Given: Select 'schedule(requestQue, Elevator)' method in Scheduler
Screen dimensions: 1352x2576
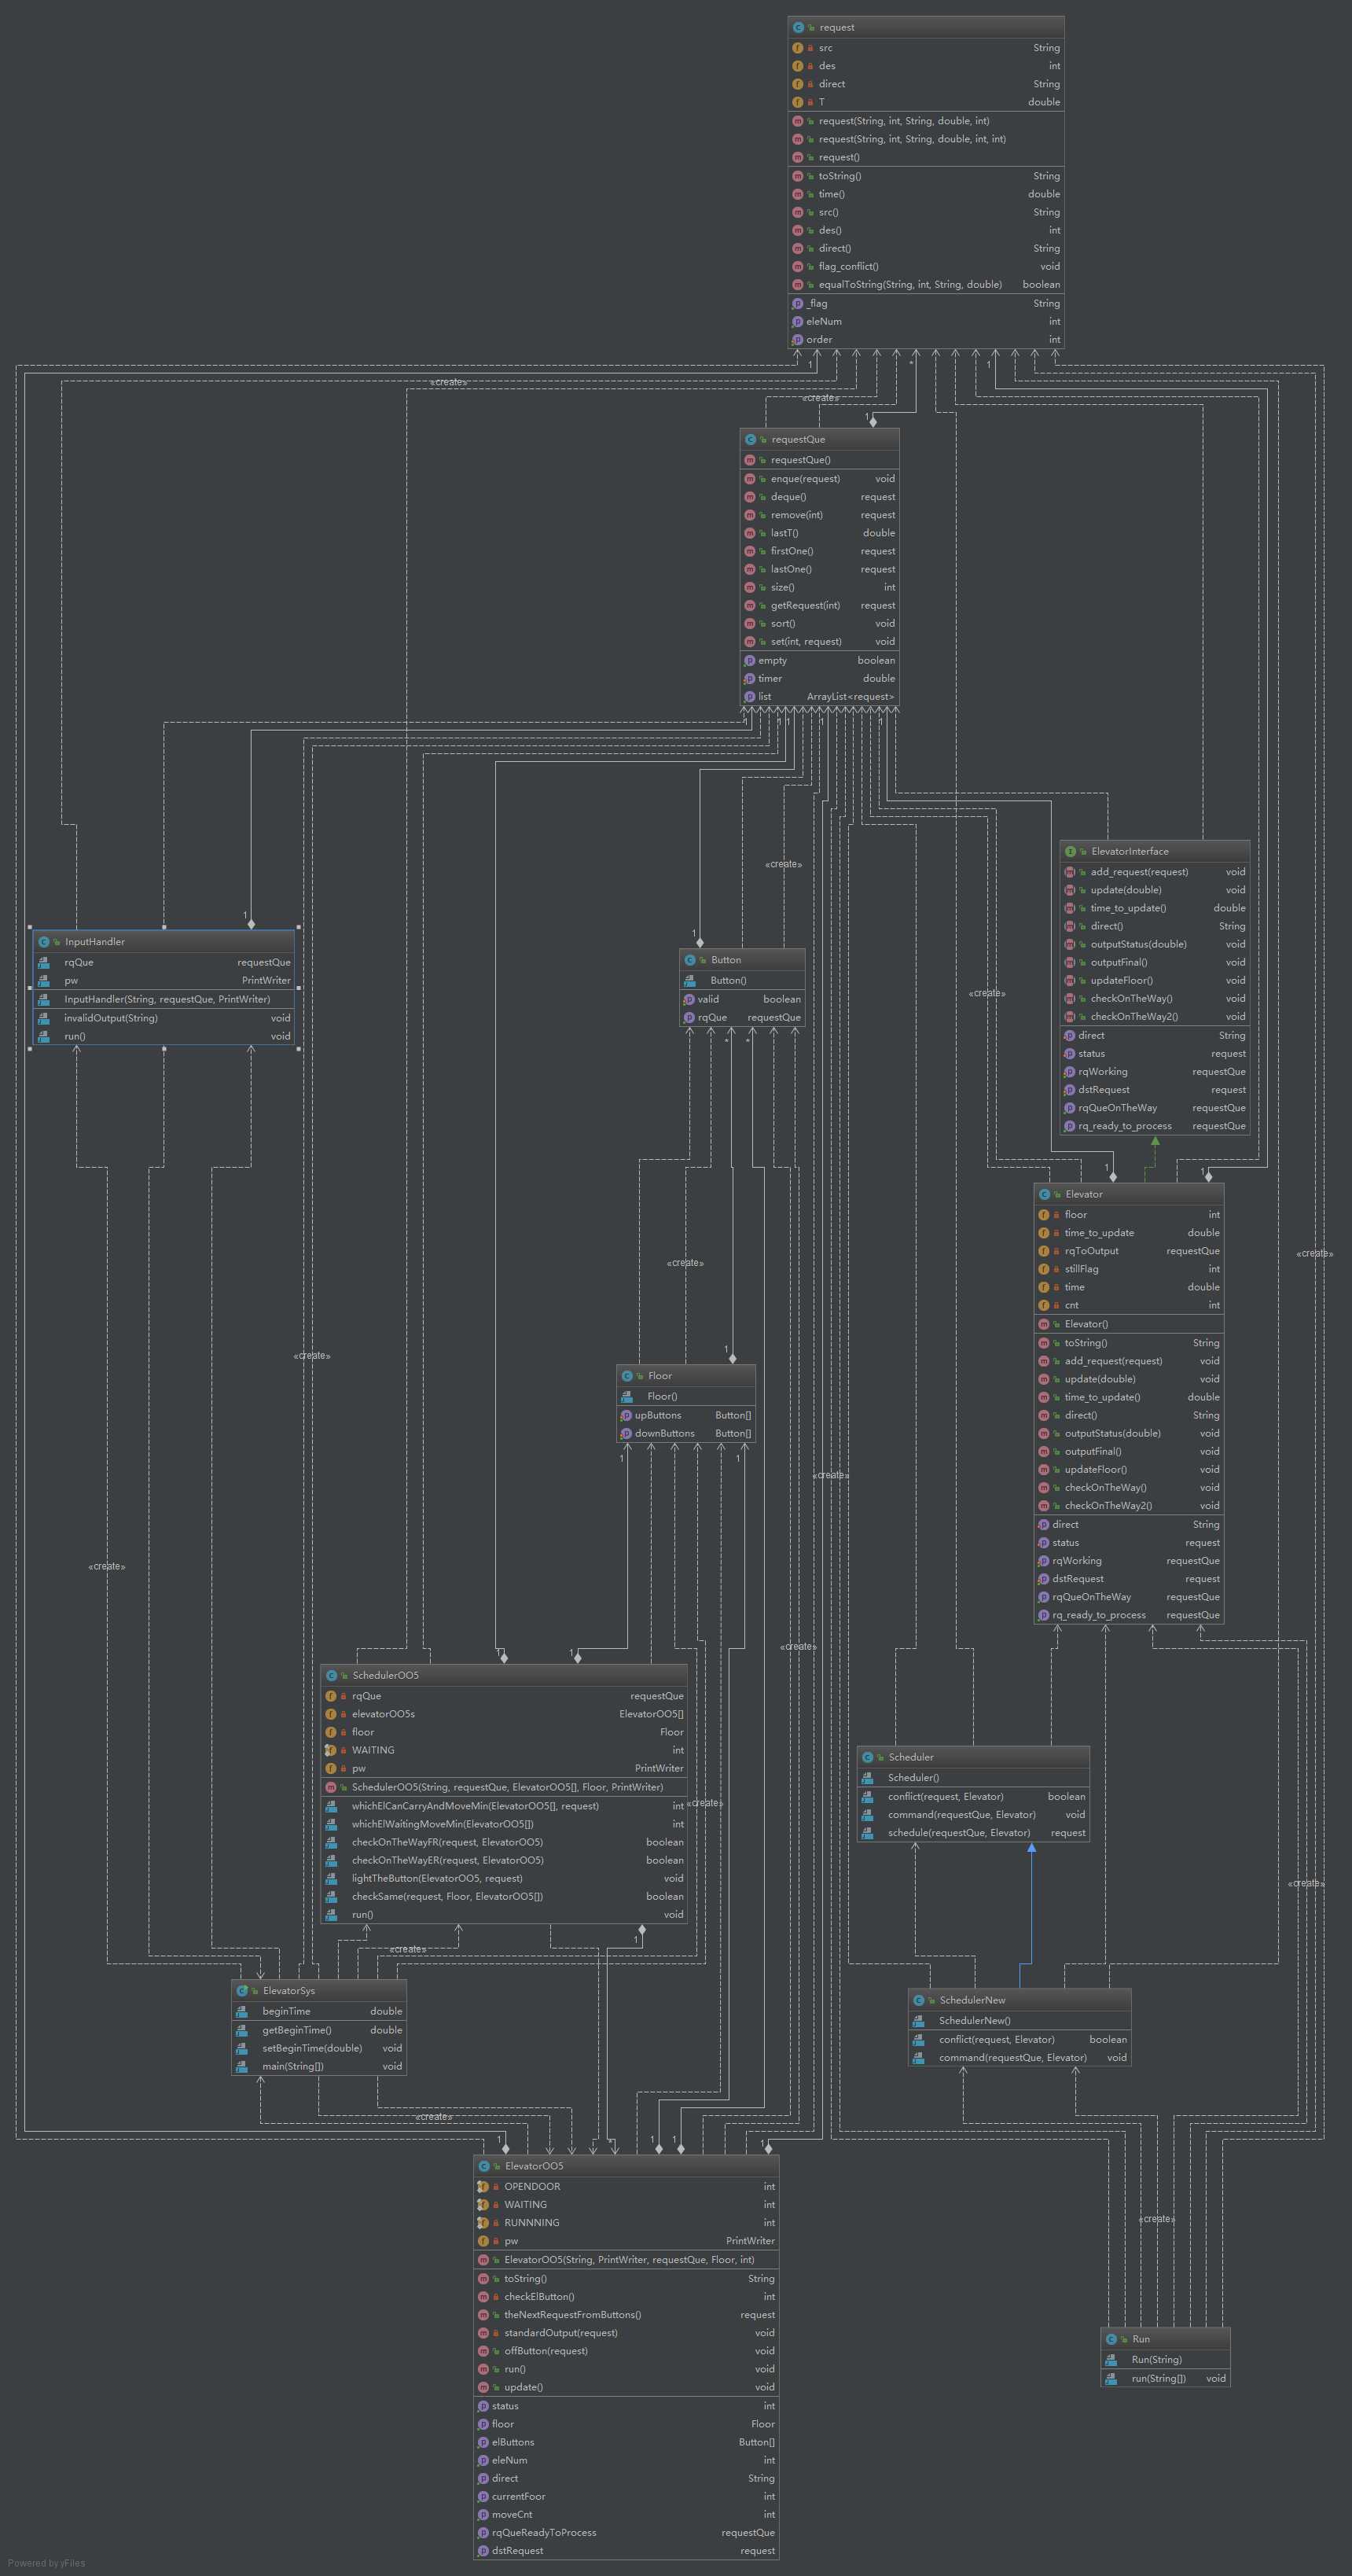Looking at the screenshot, I should coord(973,1833).
